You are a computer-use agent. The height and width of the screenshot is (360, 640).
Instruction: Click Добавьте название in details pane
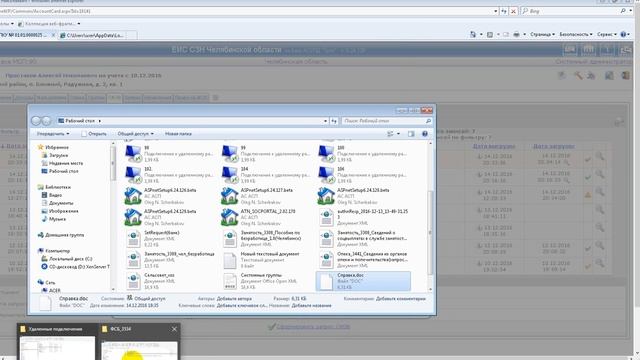tap(311, 305)
